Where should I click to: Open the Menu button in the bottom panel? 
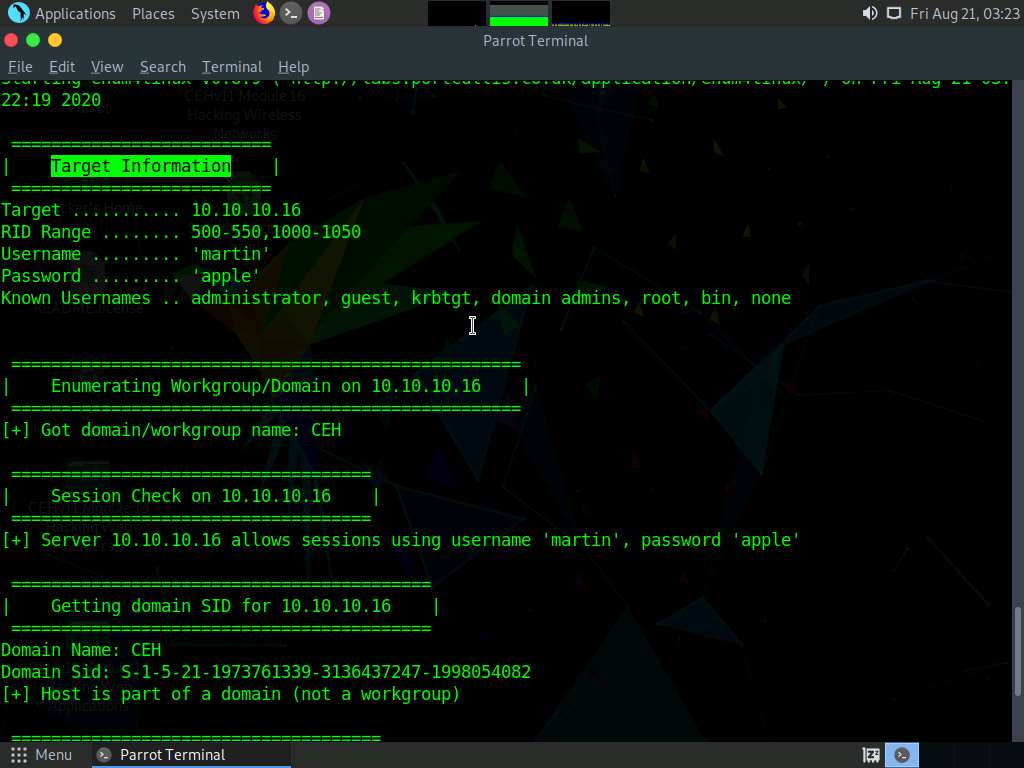pyautogui.click(x=41, y=755)
